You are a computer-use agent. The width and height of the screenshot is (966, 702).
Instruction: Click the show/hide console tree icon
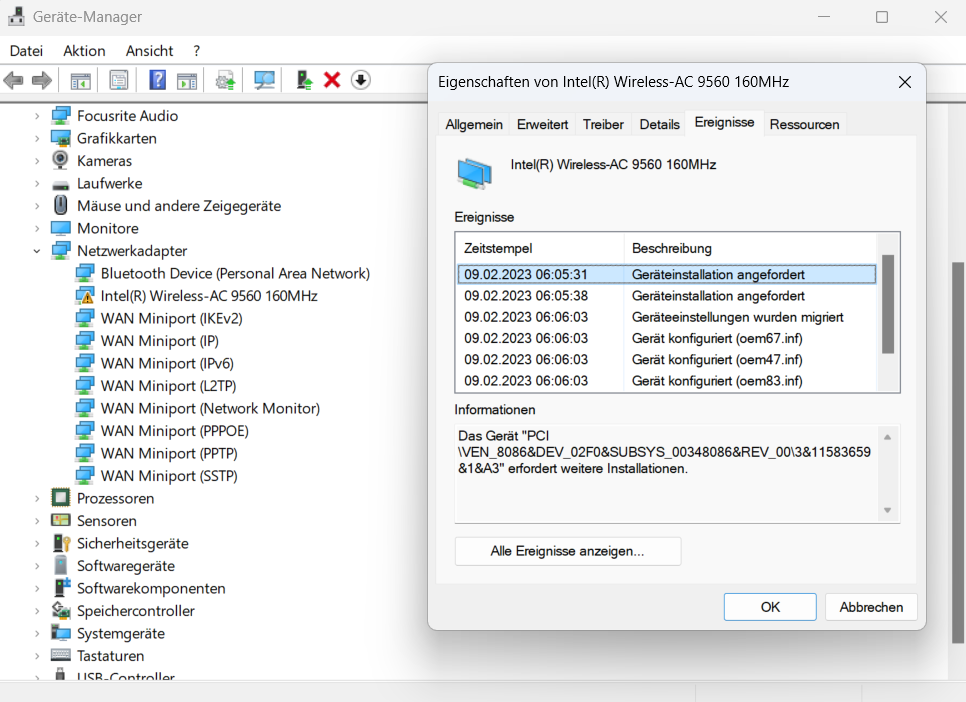click(81, 80)
